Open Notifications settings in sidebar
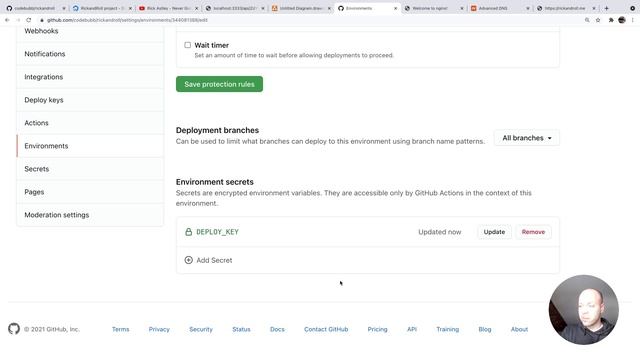The width and height of the screenshot is (640, 360). (90, 54)
